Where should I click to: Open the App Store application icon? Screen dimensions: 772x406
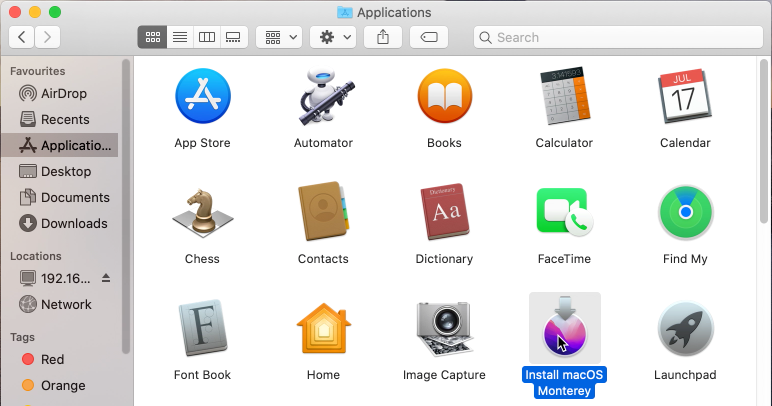tap(203, 96)
